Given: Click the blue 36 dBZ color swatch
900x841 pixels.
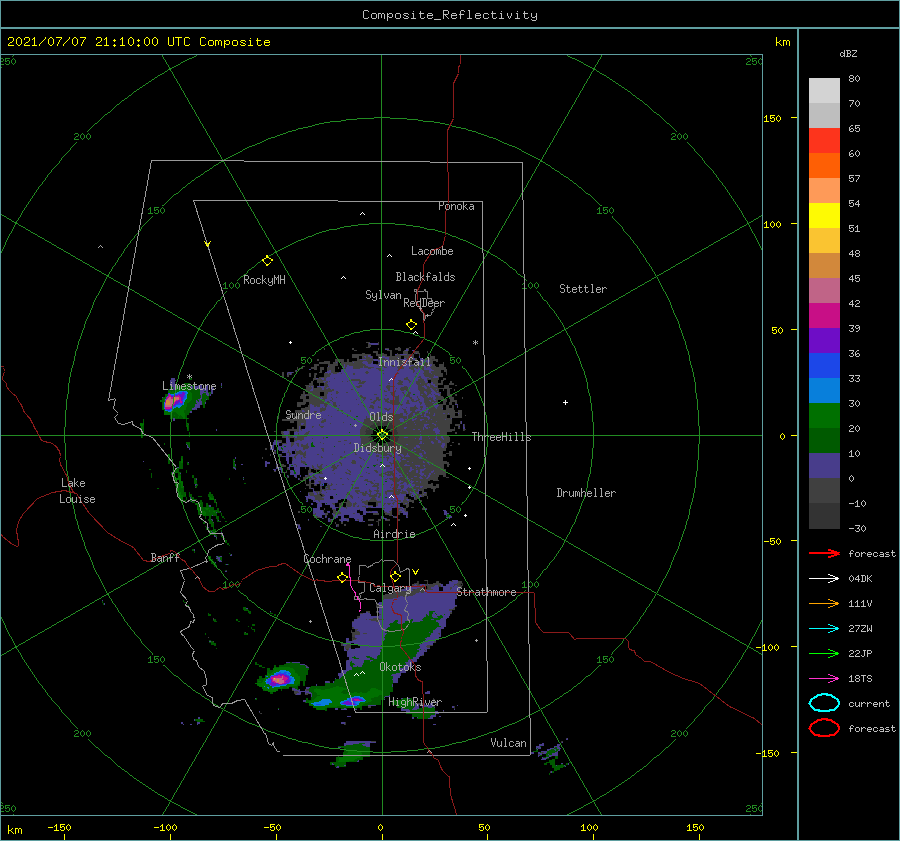Looking at the screenshot, I should click(x=824, y=365).
